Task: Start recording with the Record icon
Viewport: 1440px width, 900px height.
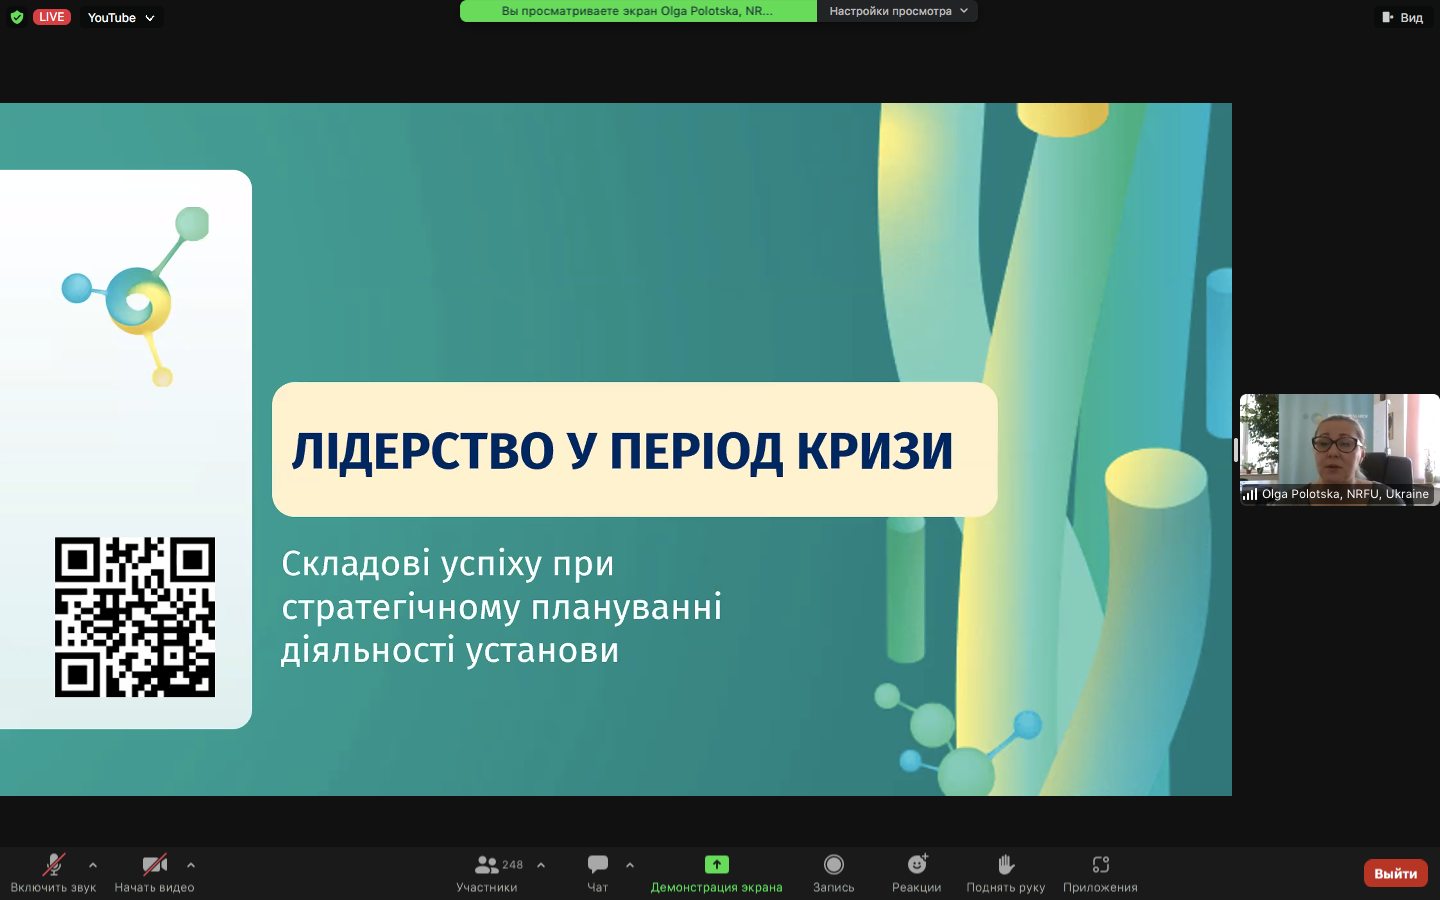Action: tap(833, 865)
